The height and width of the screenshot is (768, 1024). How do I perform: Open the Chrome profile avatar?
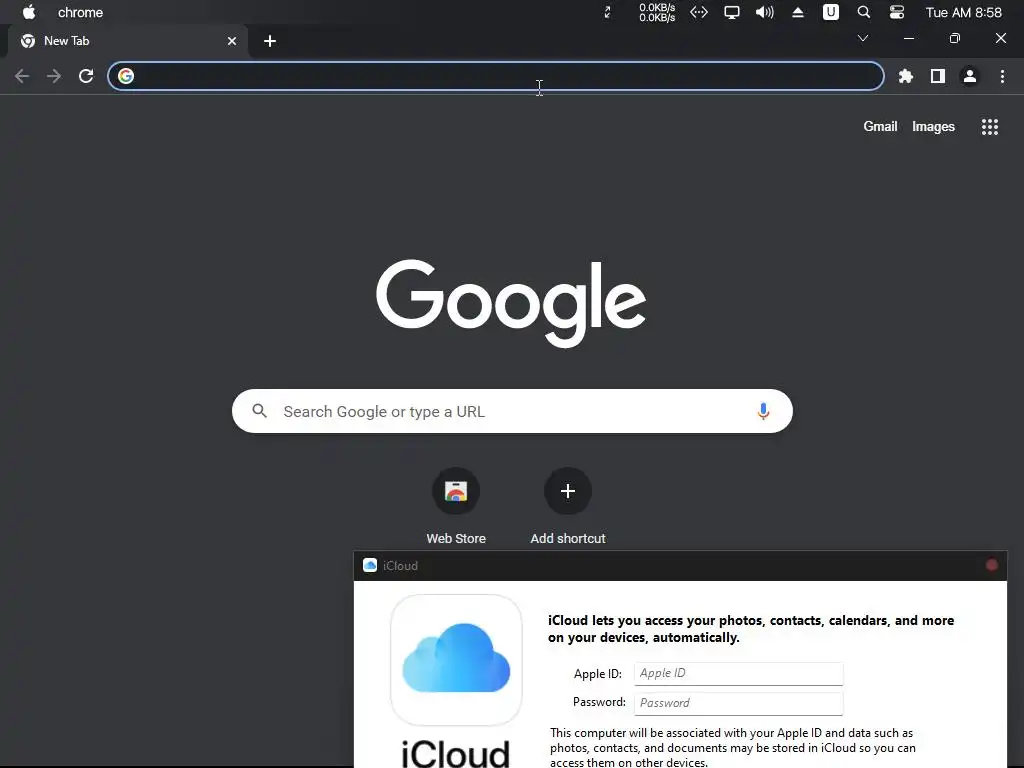pyautogui.click(x=970, y=76)
